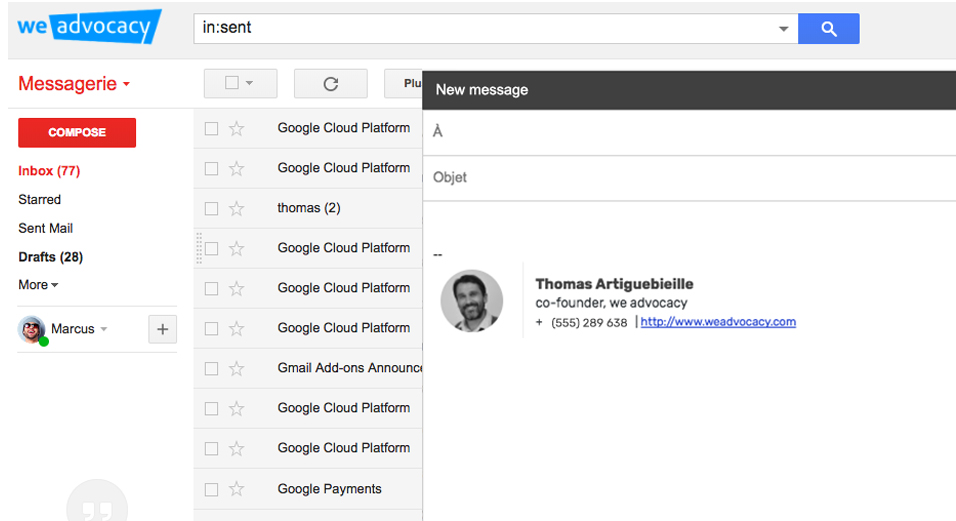Screen dimensions: 956x521
Task: Check the Google Payments email checkbox
Action: [212, 489]
